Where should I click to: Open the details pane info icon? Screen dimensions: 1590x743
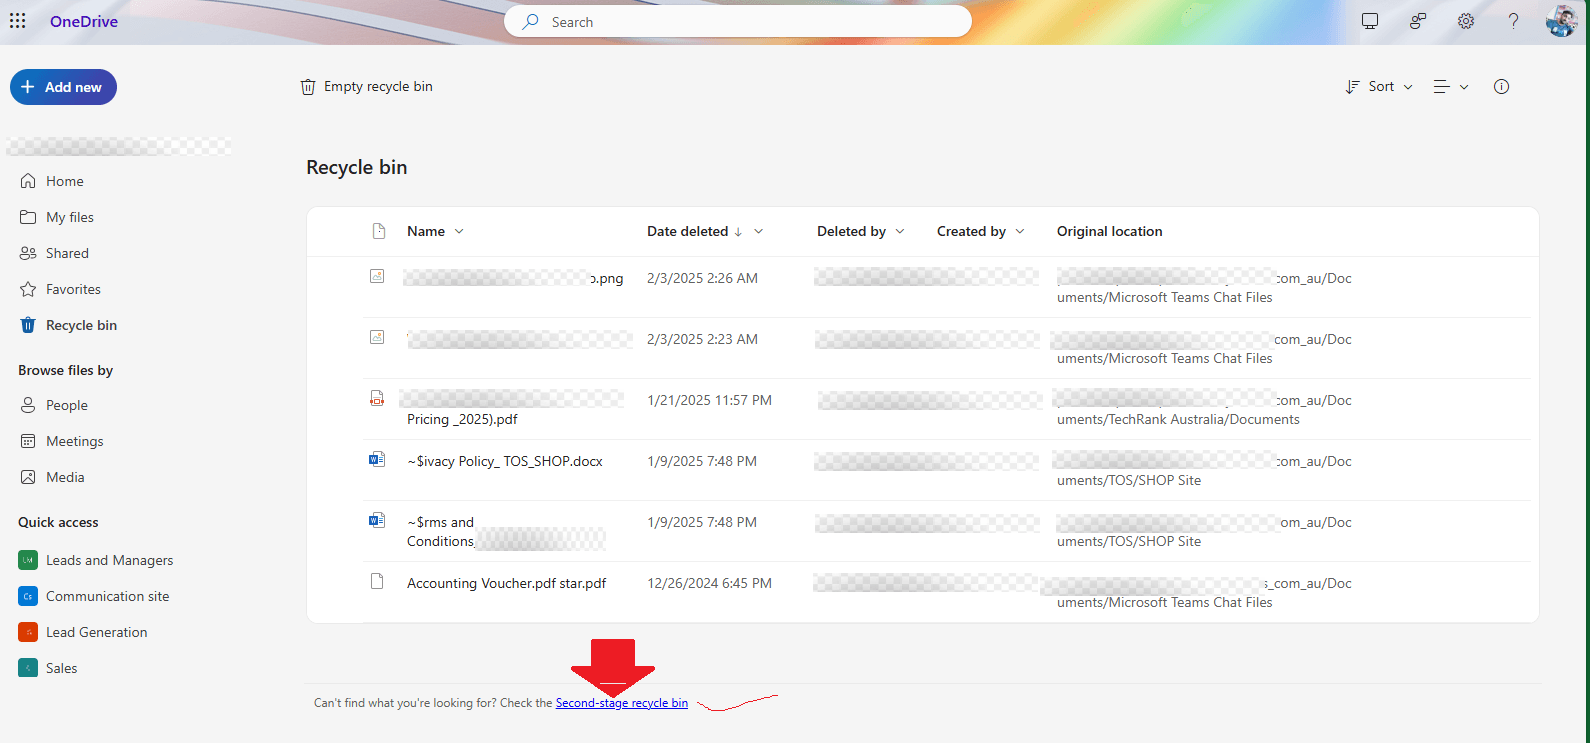click(x=1501, y=87)
